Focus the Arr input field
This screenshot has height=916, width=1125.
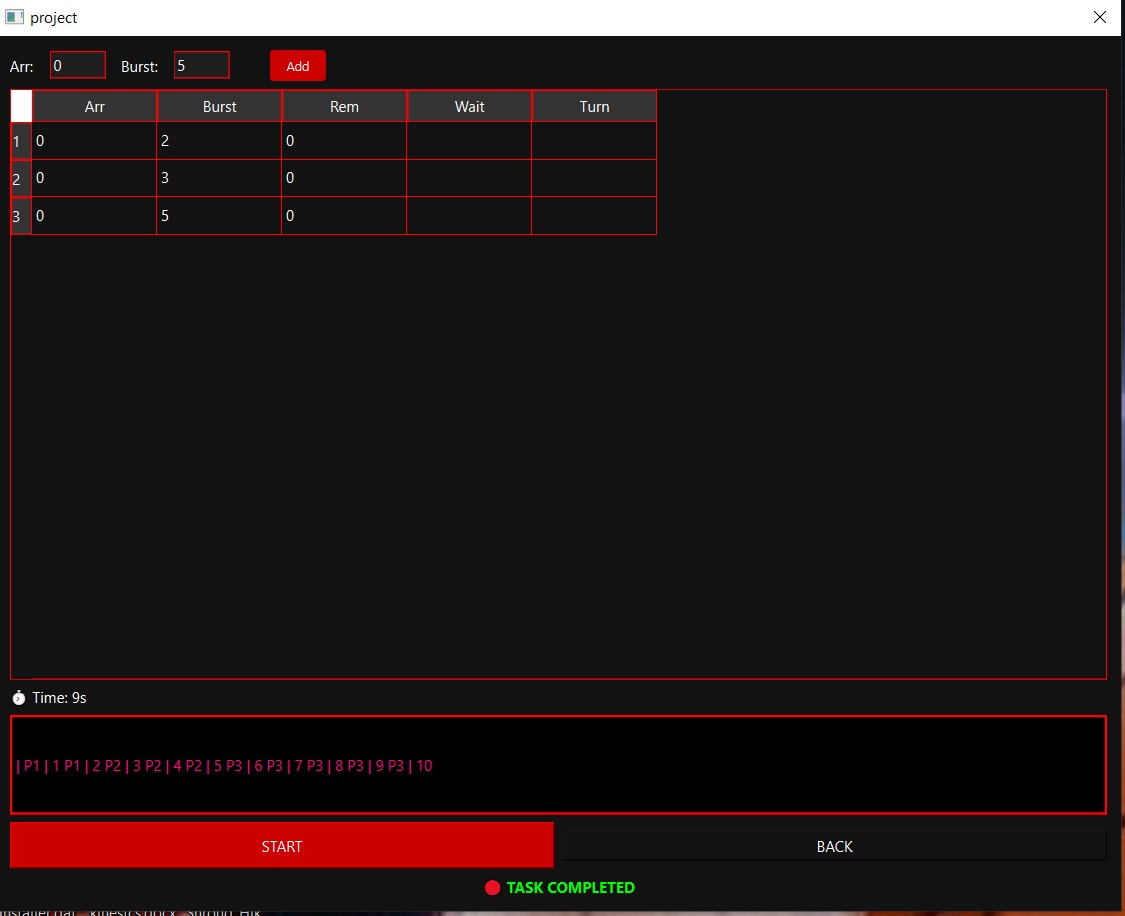click(77, 65)
